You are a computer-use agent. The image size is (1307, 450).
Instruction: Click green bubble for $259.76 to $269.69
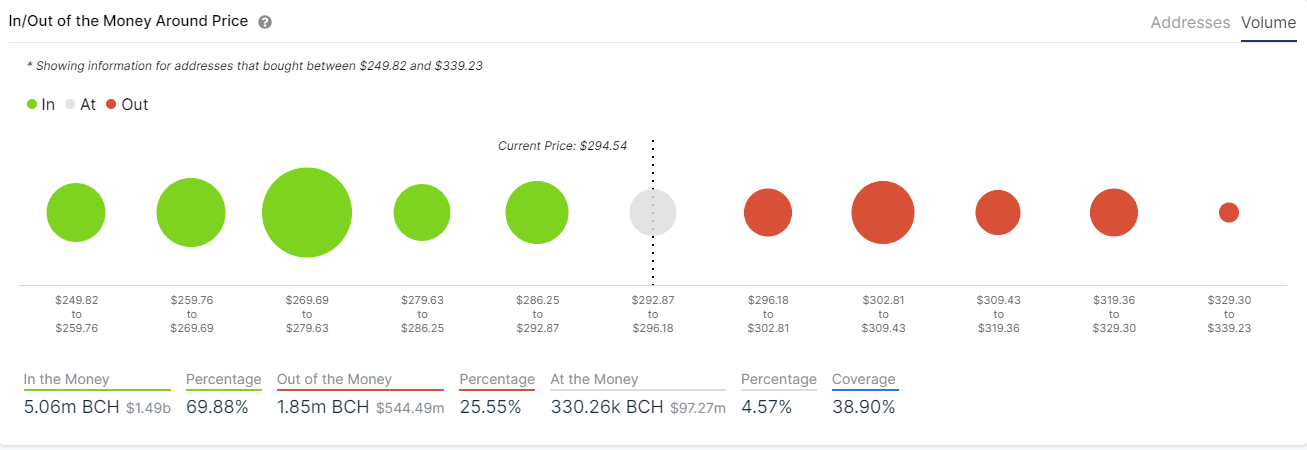(x=191, y=213)
